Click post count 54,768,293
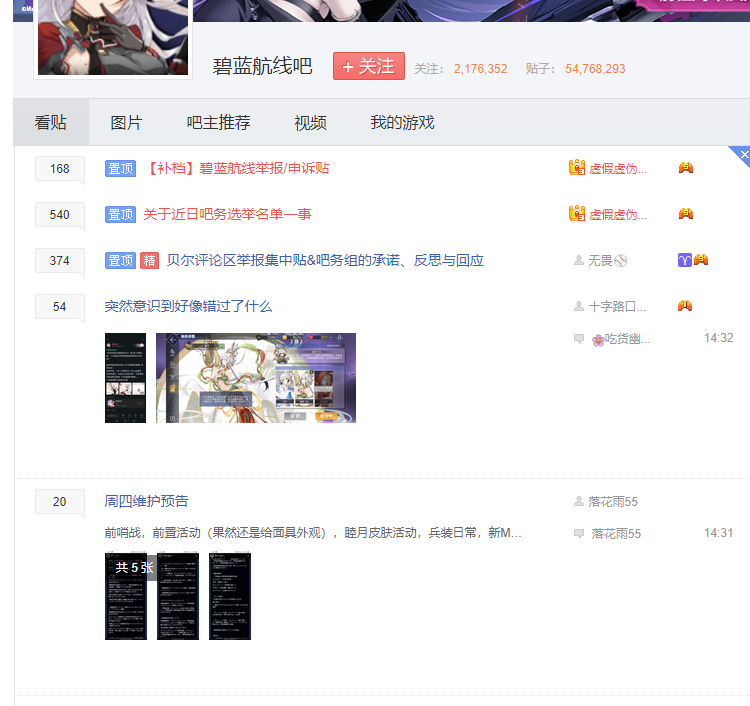Image resolution: width=750 pixels, height=706 pixels. pyautogui.click(x=596, y=69)
